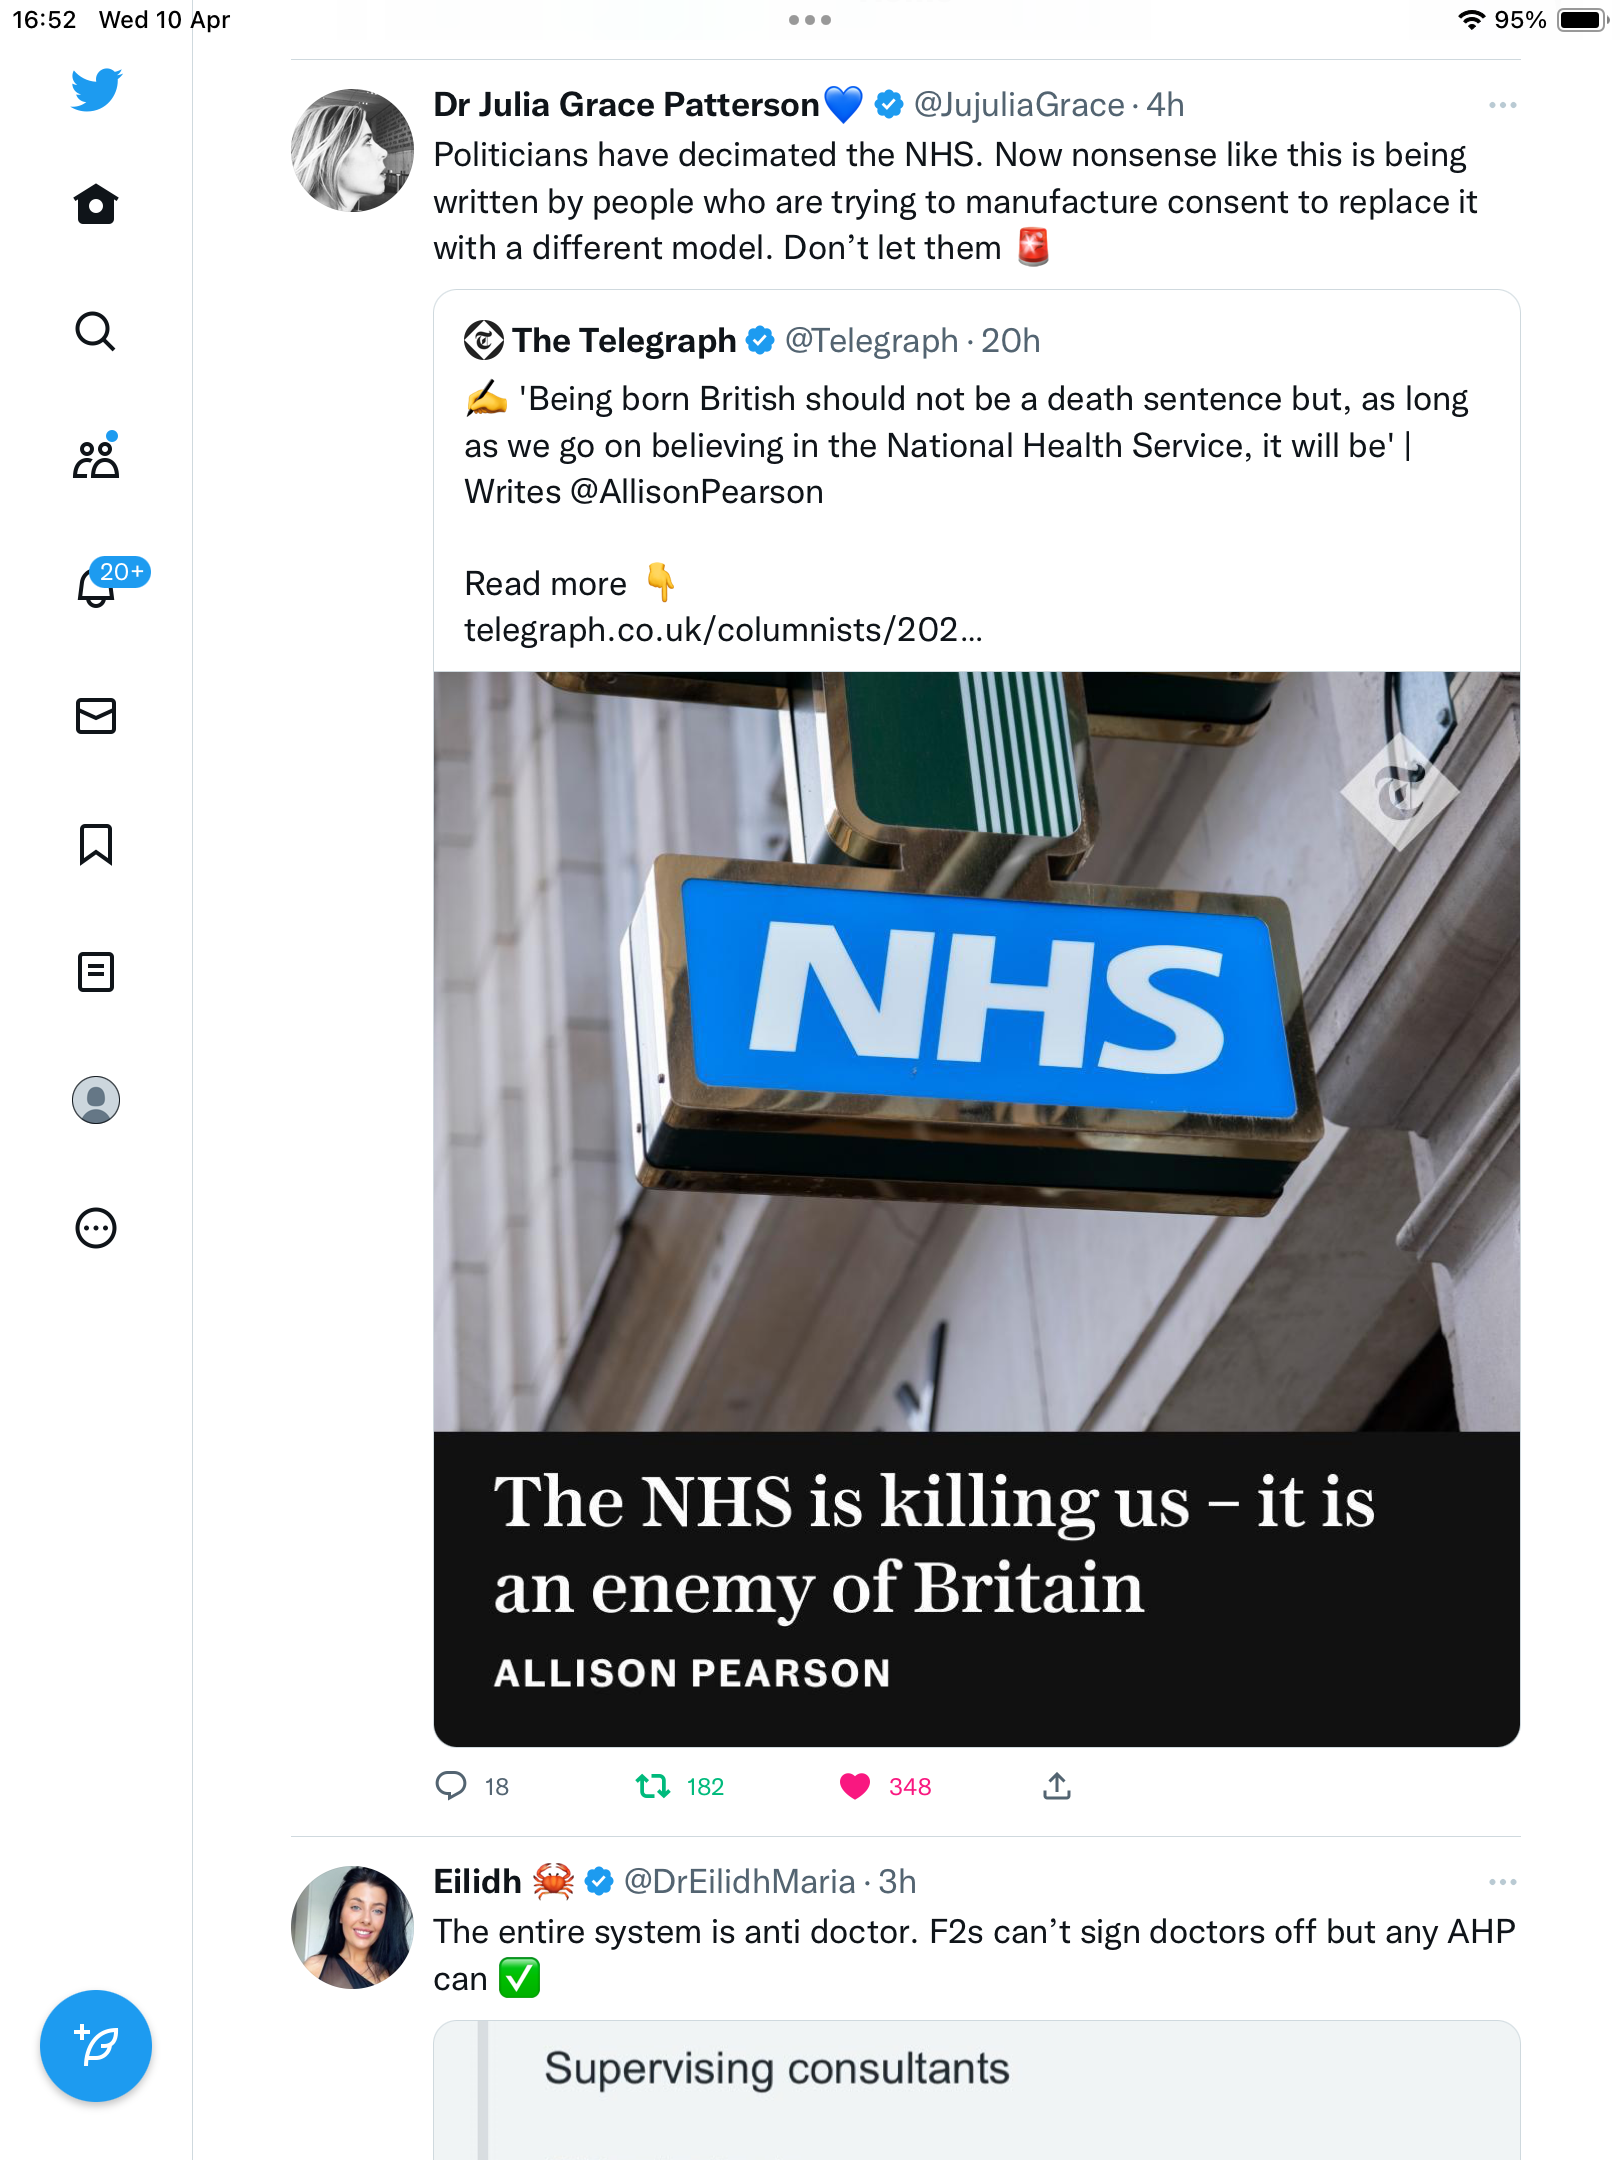
Task: Tap the Twitter bird logo
Action: click(x=96, y=90)
